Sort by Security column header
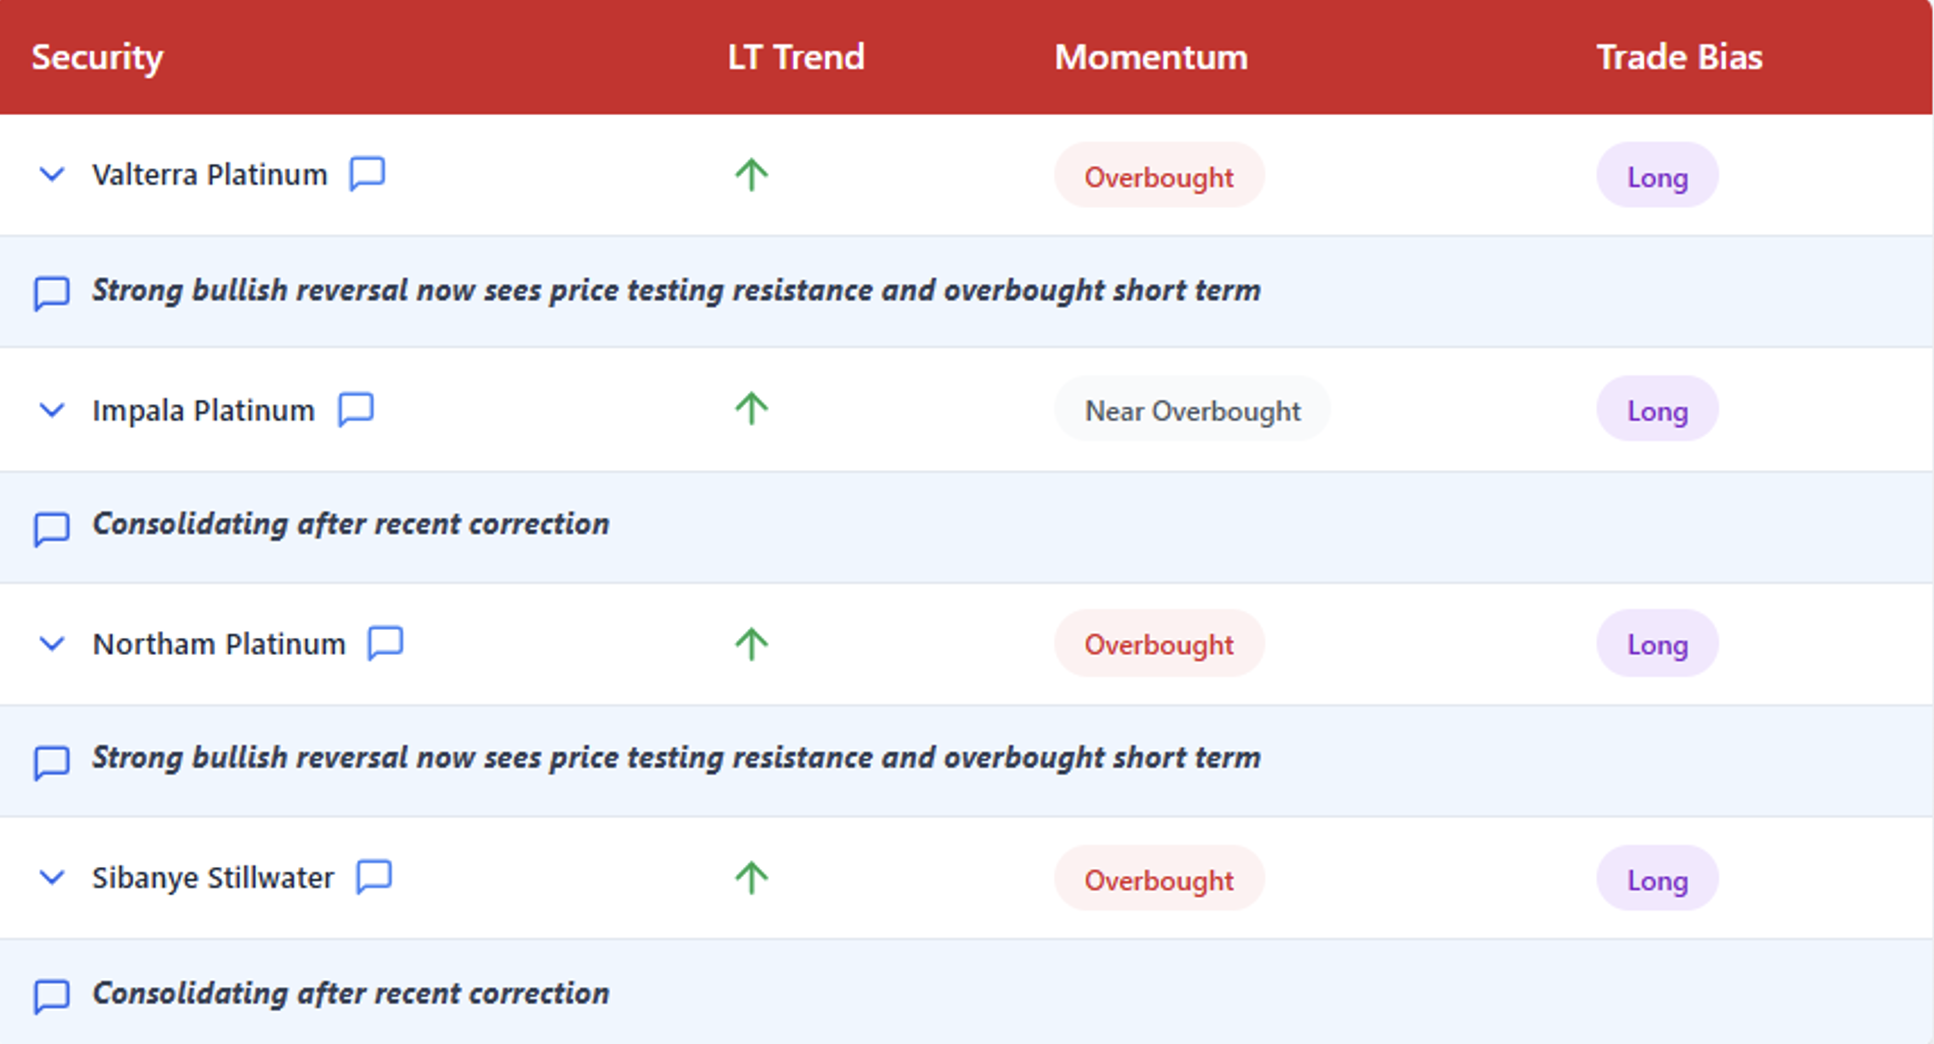 pyautogui.click(x=97, y=57)
